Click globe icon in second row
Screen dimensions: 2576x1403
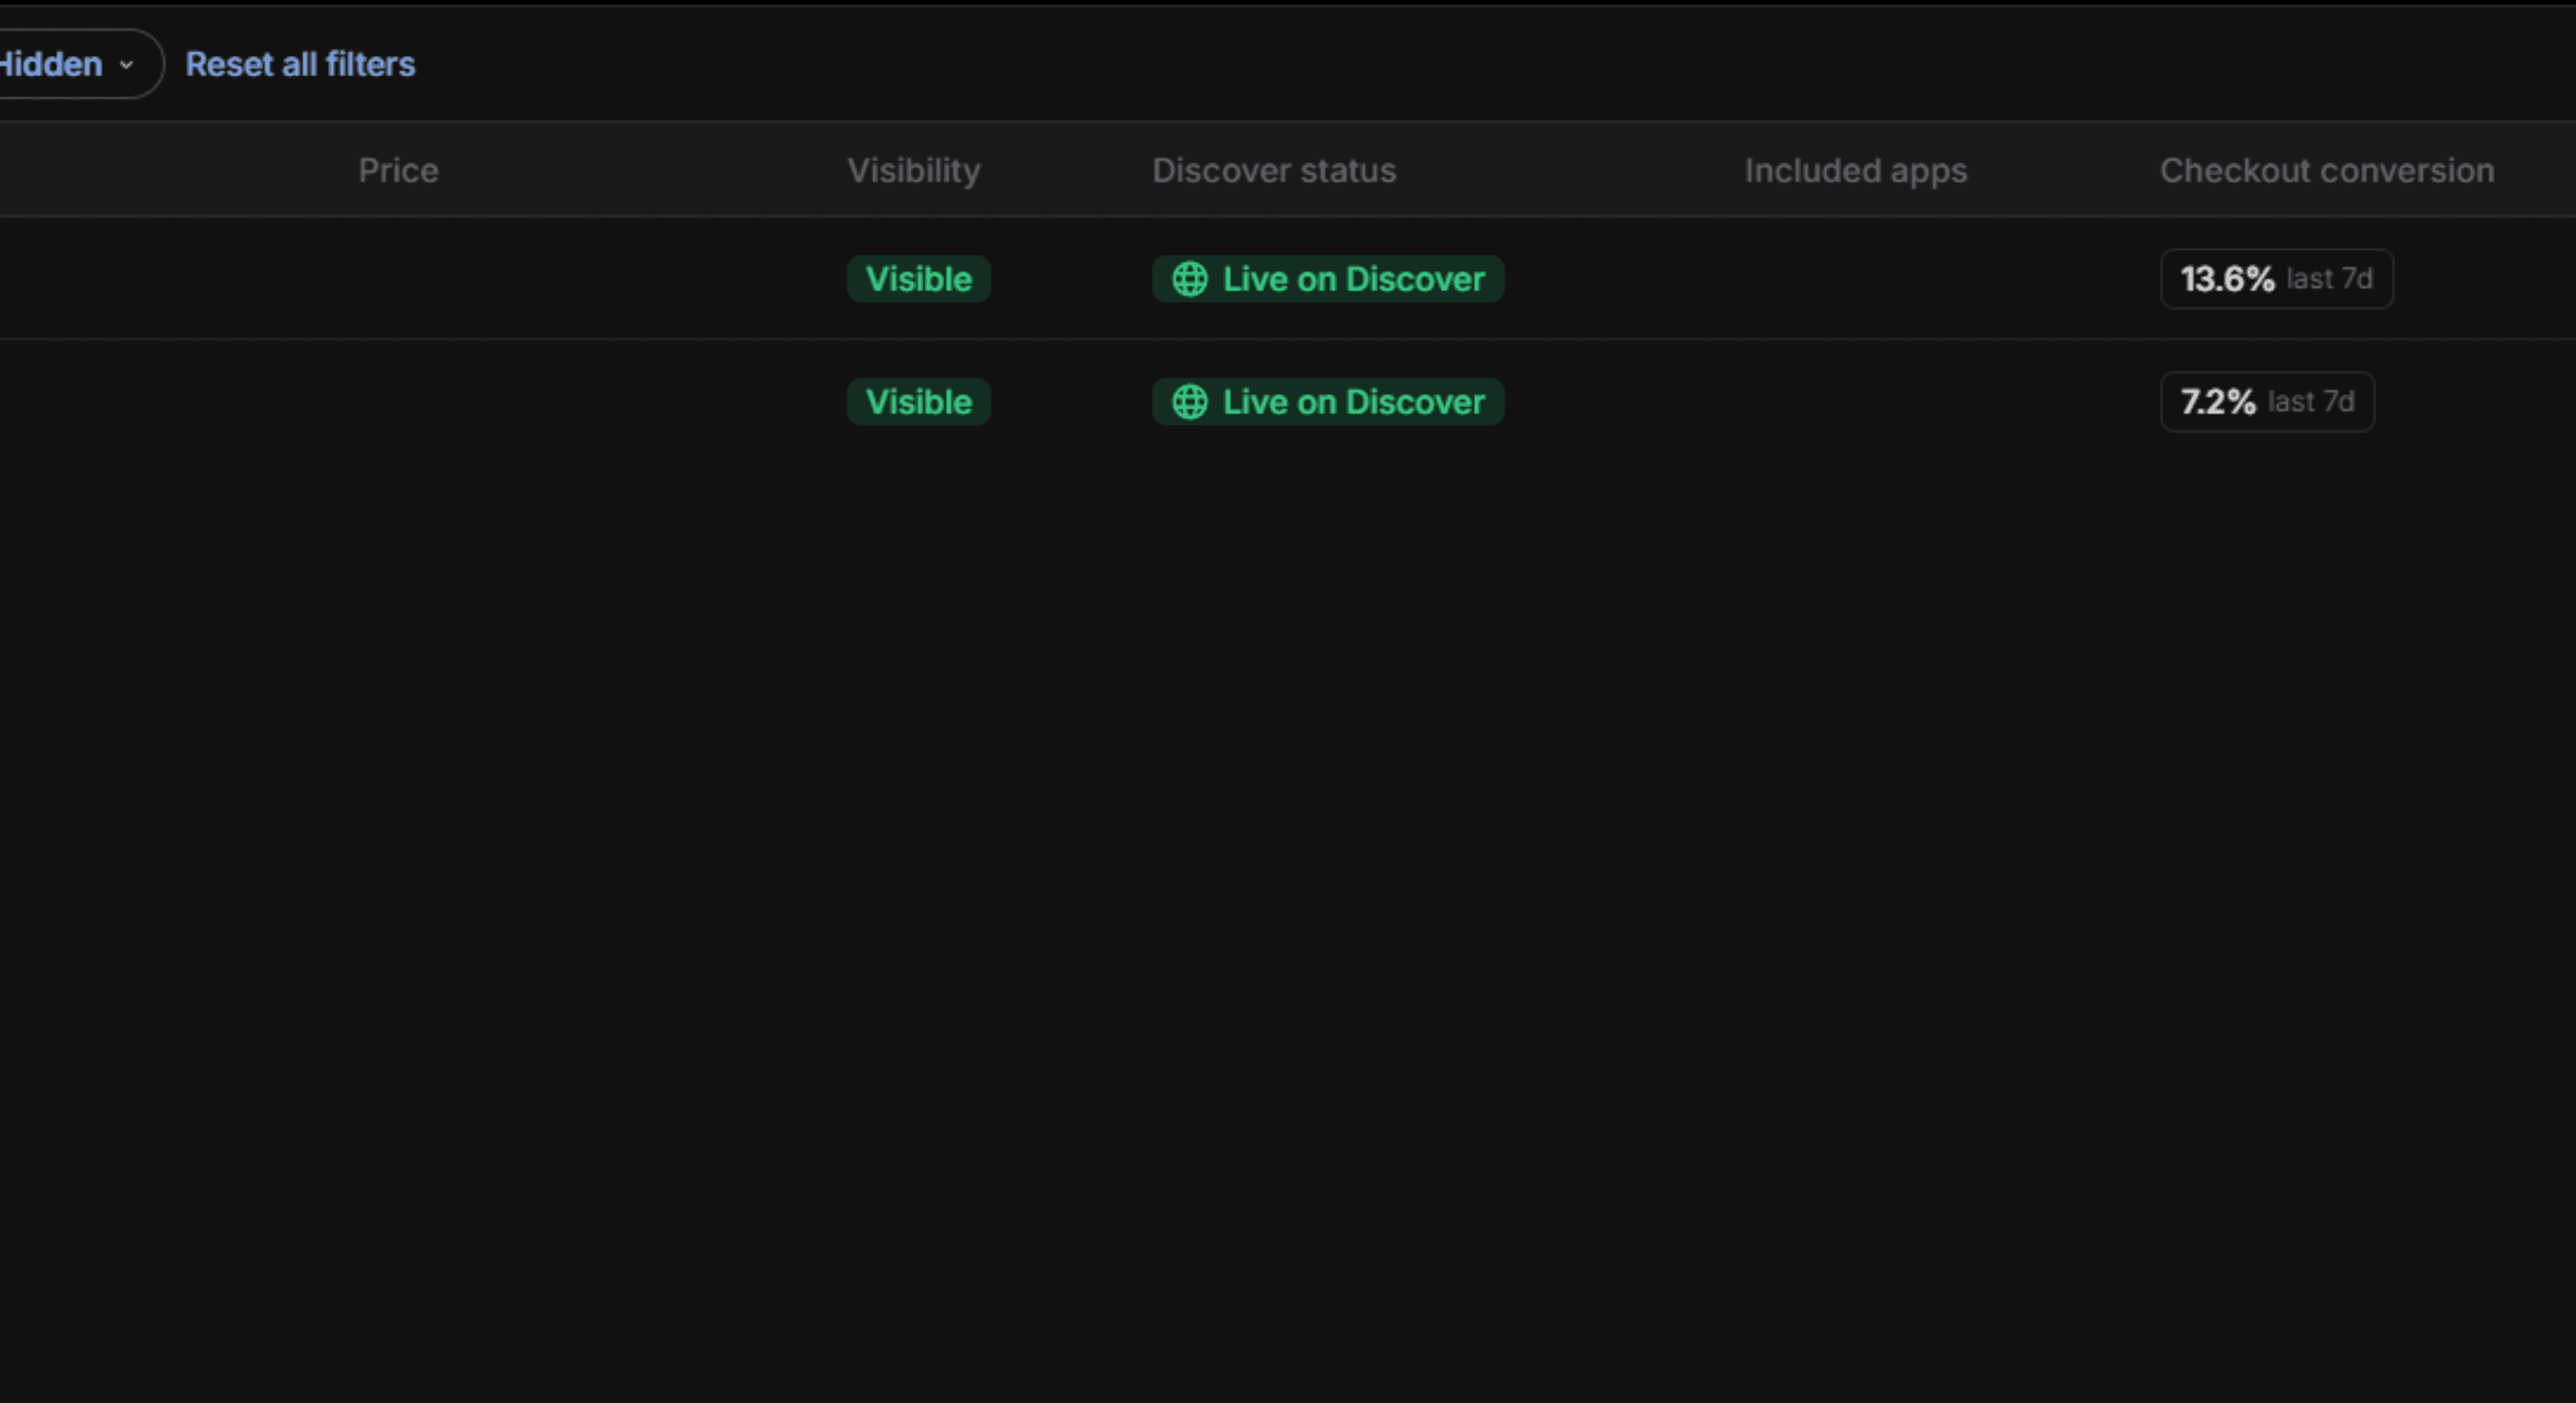coord(1189,402)
